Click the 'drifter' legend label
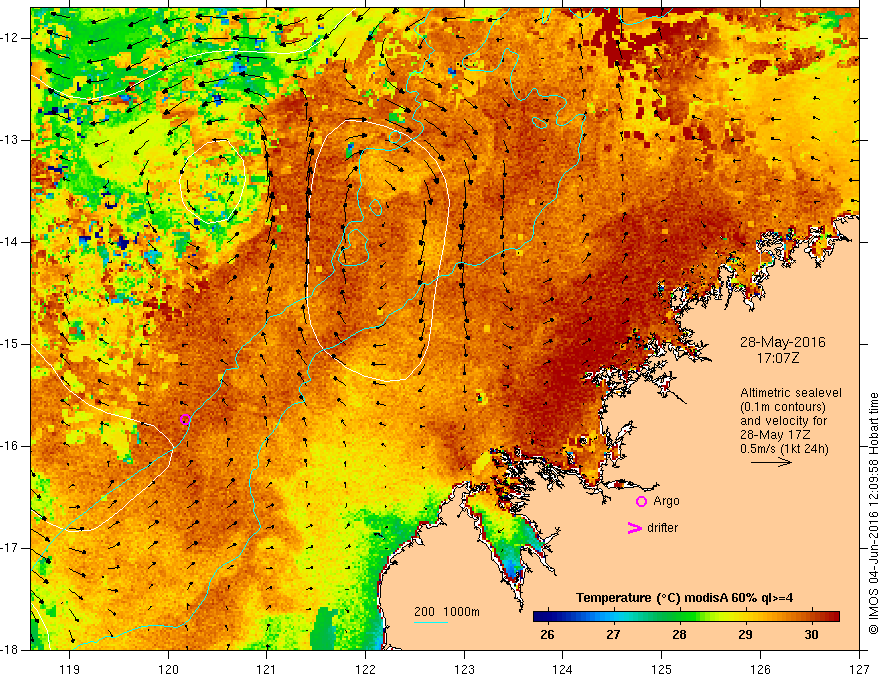This screenshot has height=680, width=880. click(662, 528)
